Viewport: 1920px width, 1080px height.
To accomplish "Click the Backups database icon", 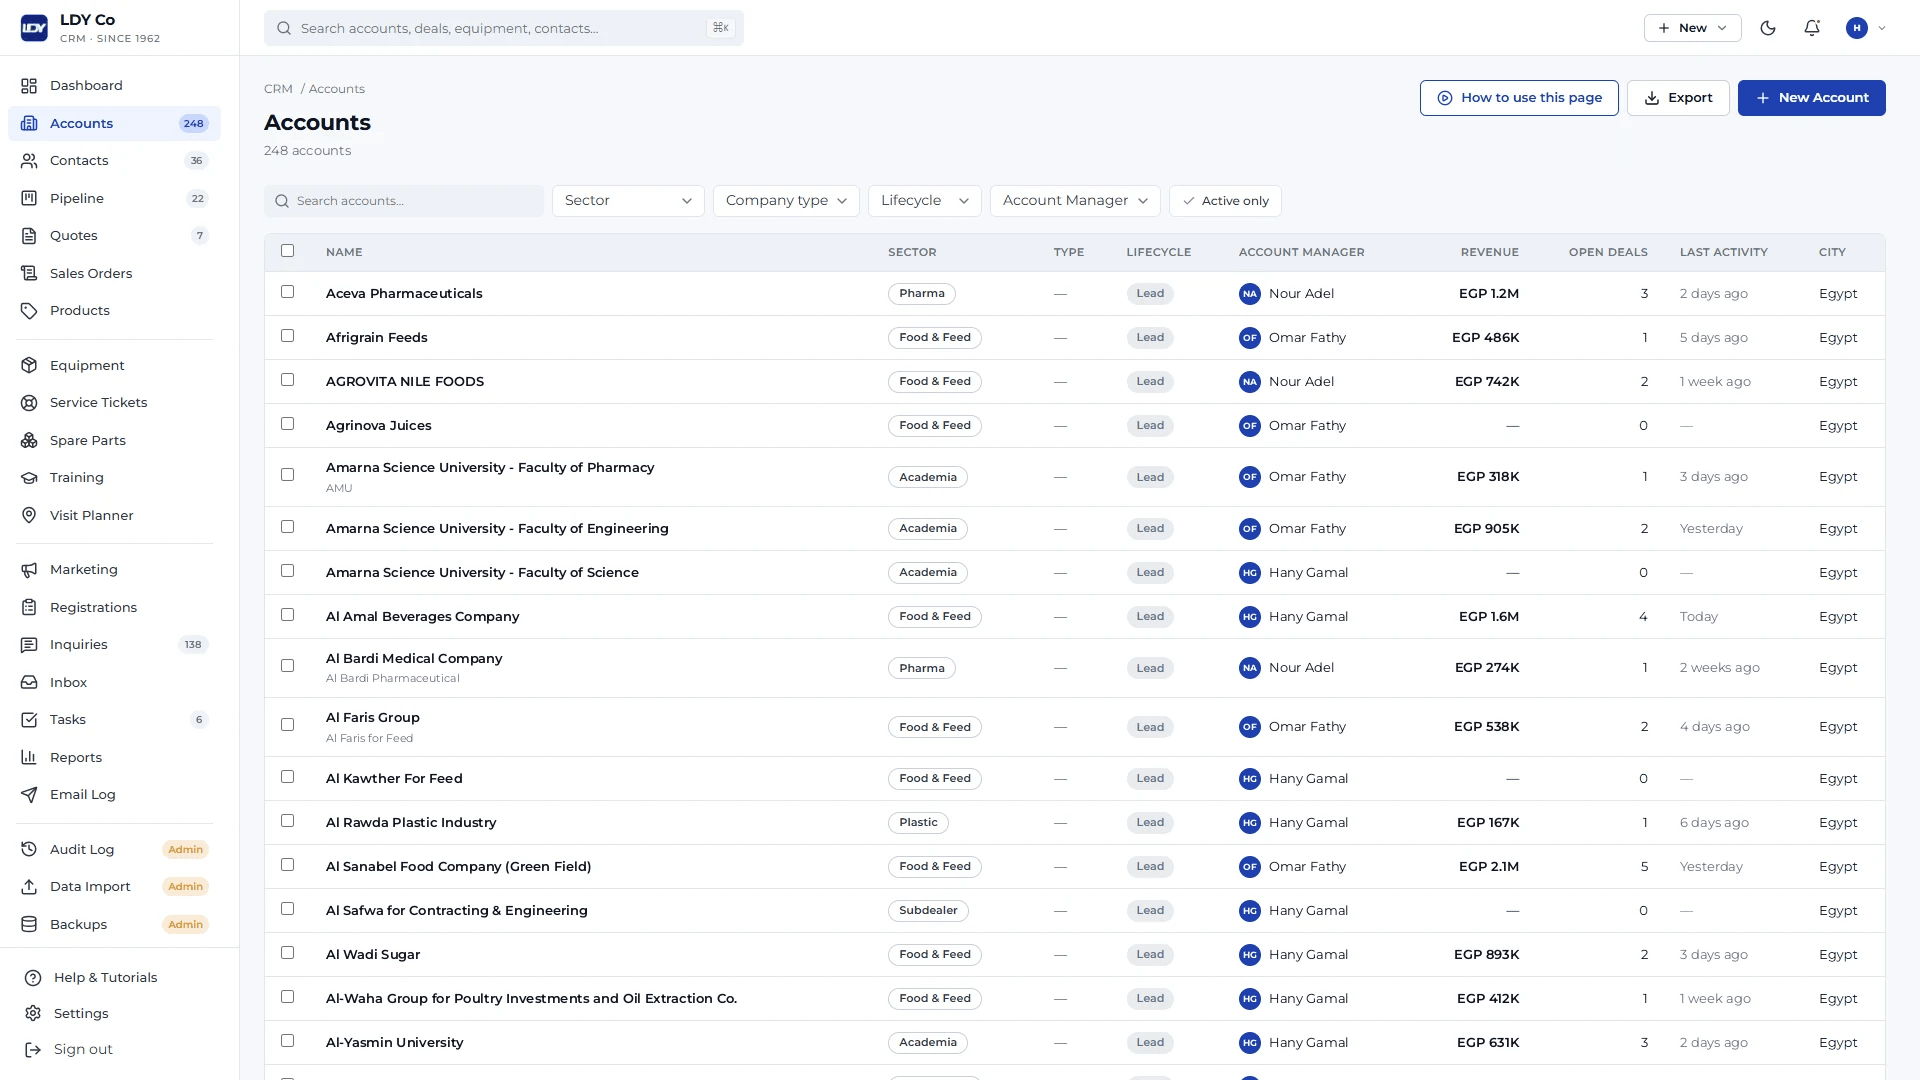I will [29, 924].
